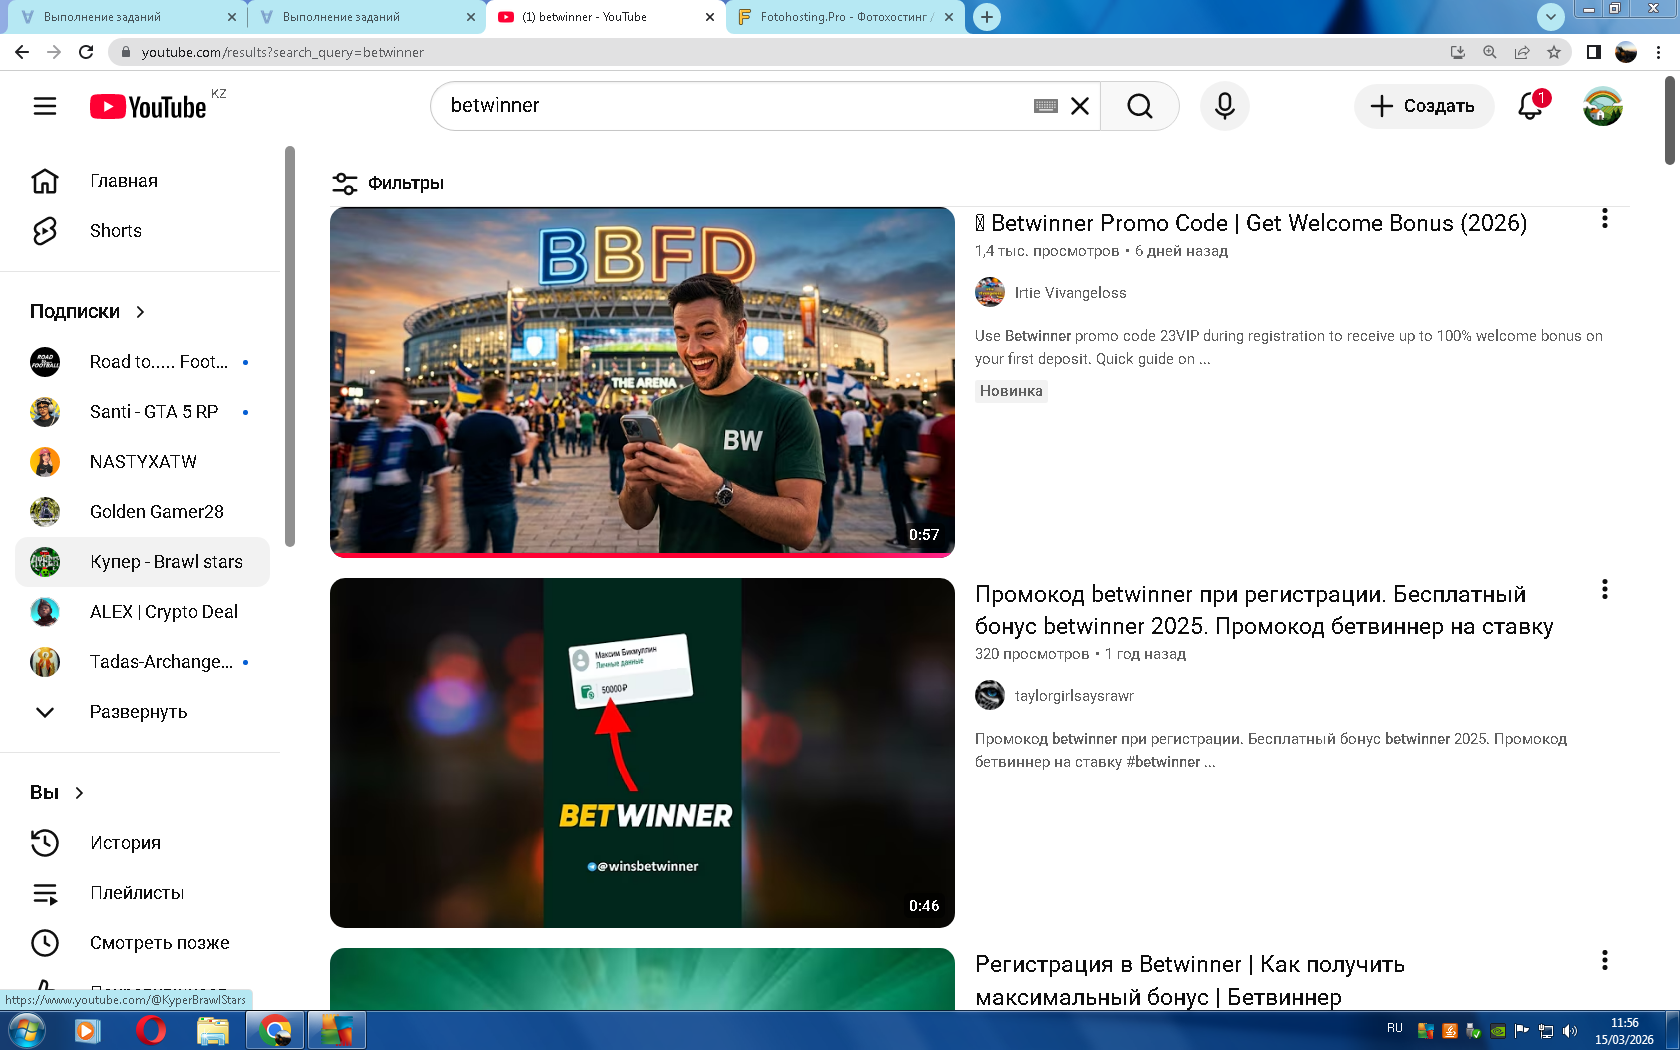The height and width of the screenshot is (1050, 1680).
Task: Open the account avatar menu
Action: (x=1602, y=106)
